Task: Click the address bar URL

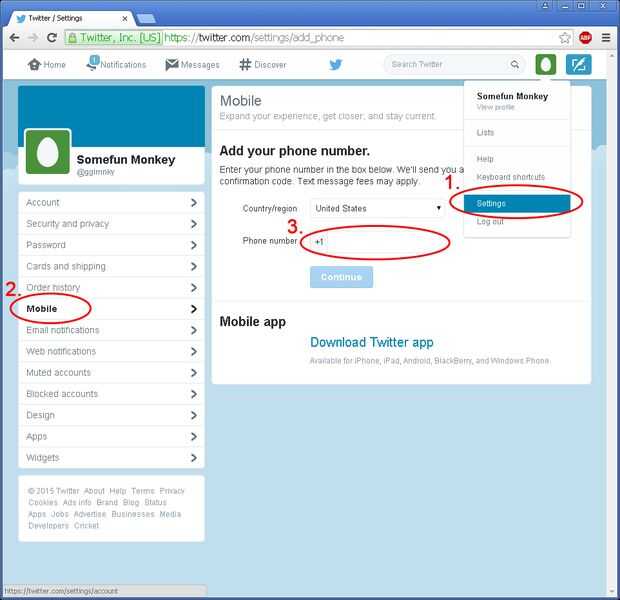Action: coord(254,38)
